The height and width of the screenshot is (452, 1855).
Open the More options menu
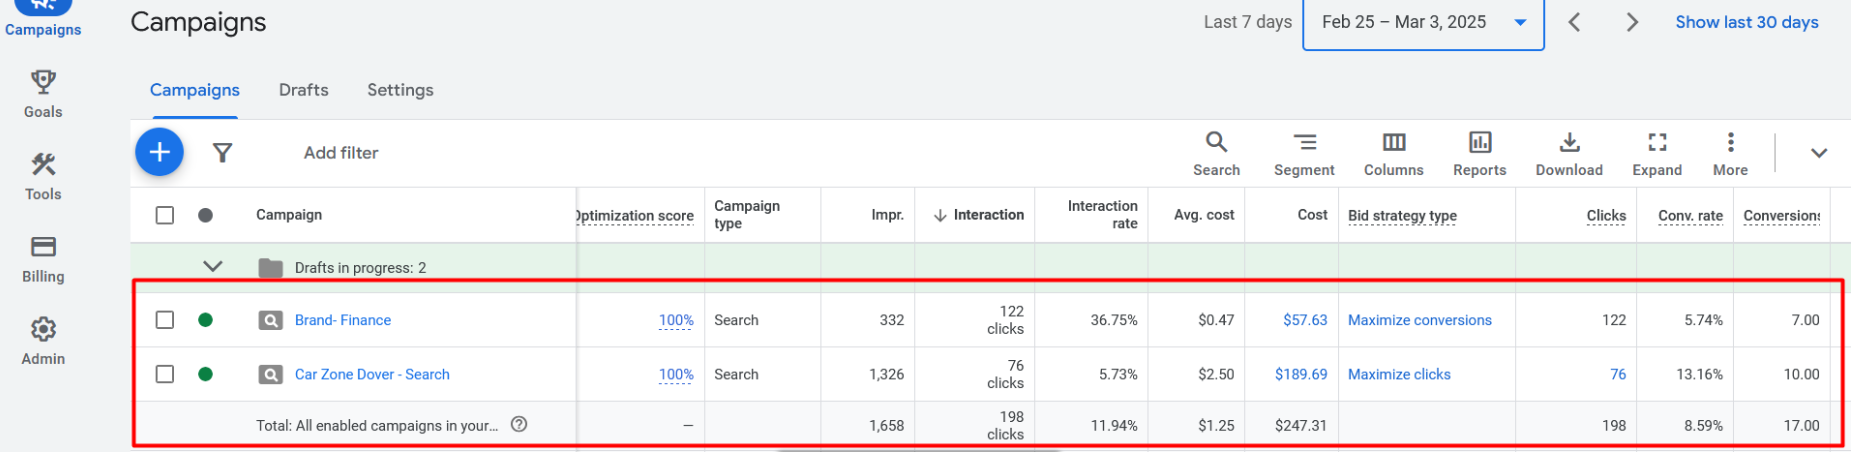tap(1730, 154)
